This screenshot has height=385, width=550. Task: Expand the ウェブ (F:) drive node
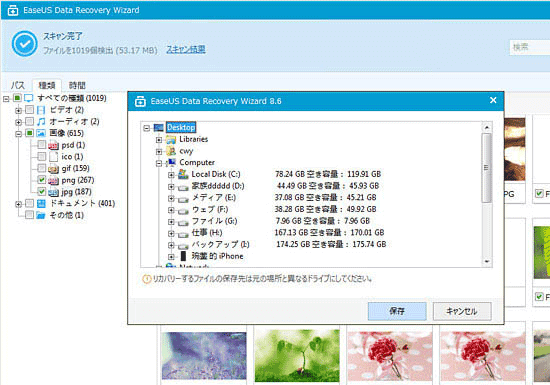171,210
